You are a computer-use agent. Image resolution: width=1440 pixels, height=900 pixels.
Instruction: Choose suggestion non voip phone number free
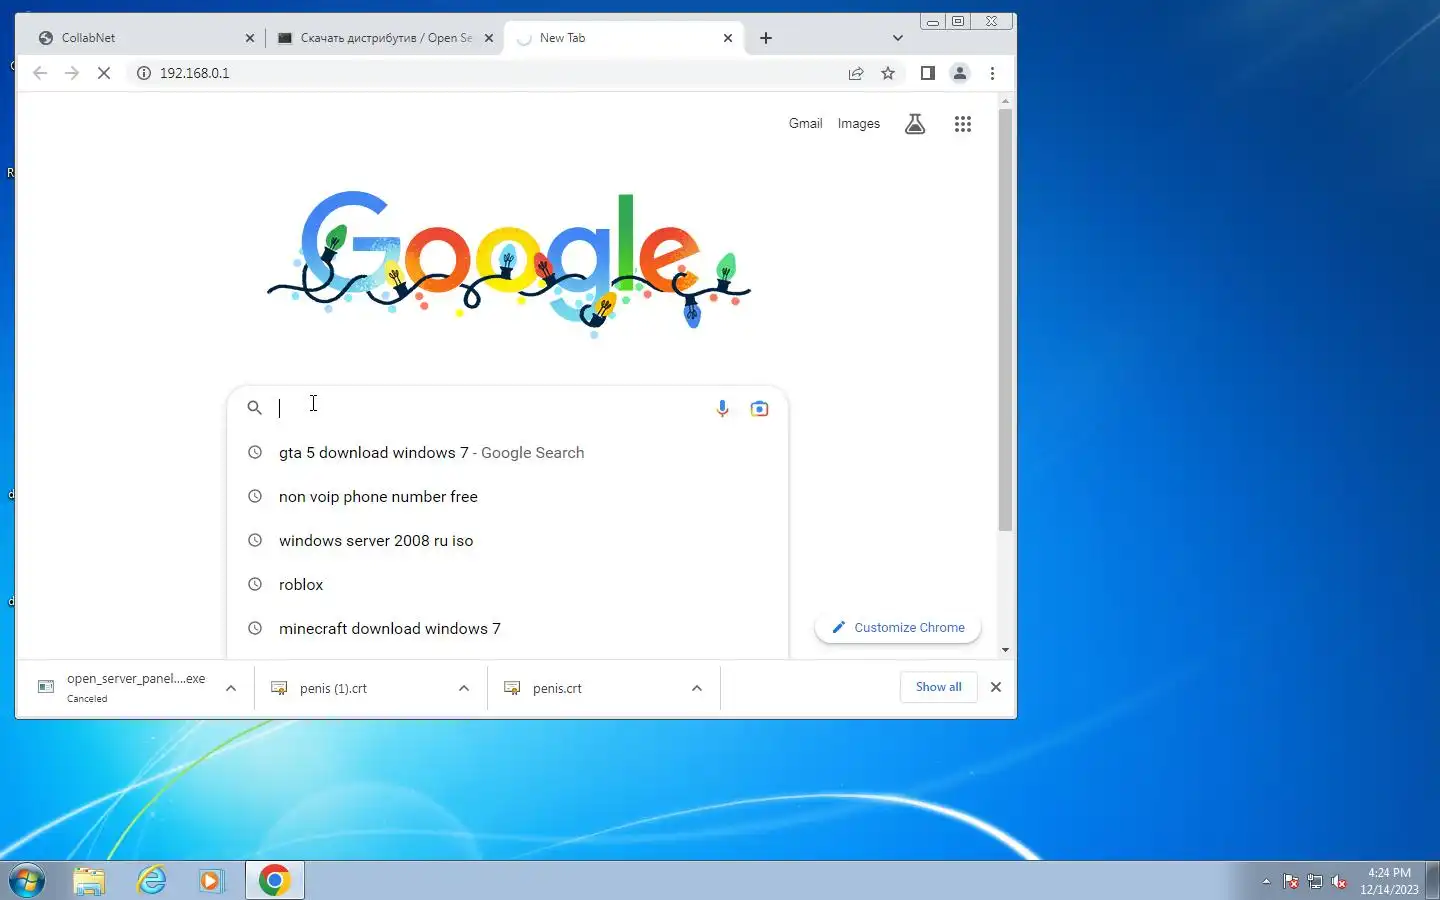508,497
